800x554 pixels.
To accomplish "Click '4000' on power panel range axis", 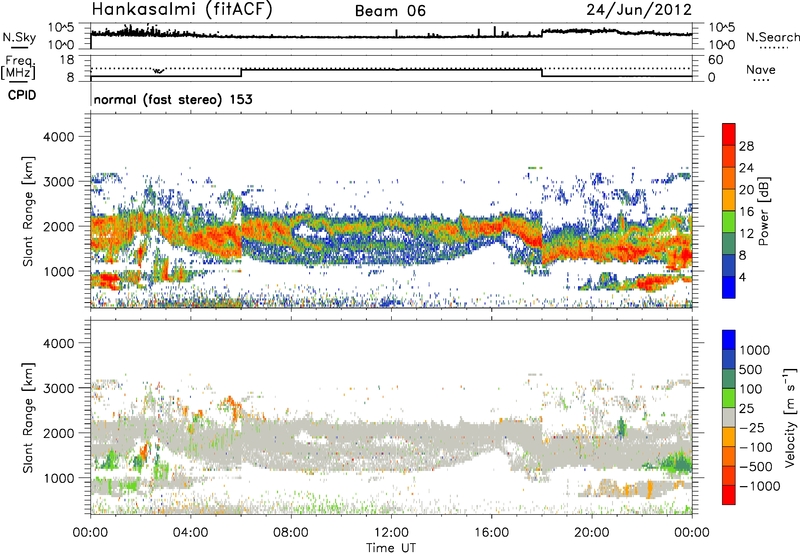I will (x=58, y=137).
